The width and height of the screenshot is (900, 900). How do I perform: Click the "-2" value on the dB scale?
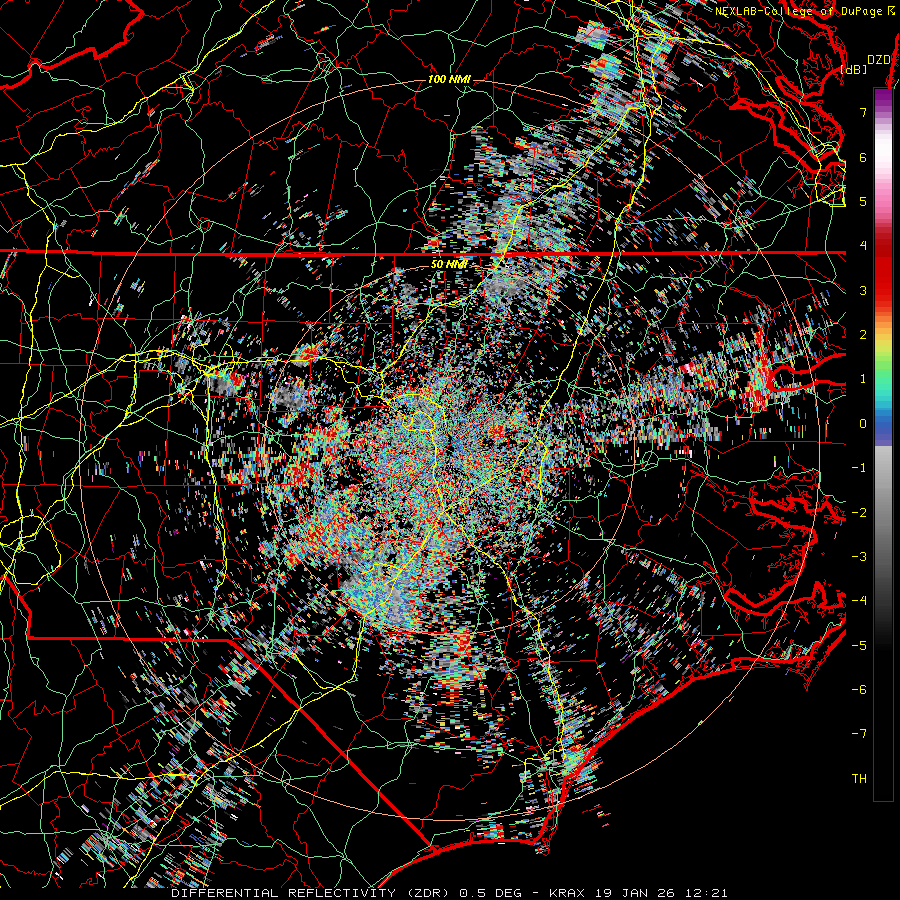tap(859, 513)
